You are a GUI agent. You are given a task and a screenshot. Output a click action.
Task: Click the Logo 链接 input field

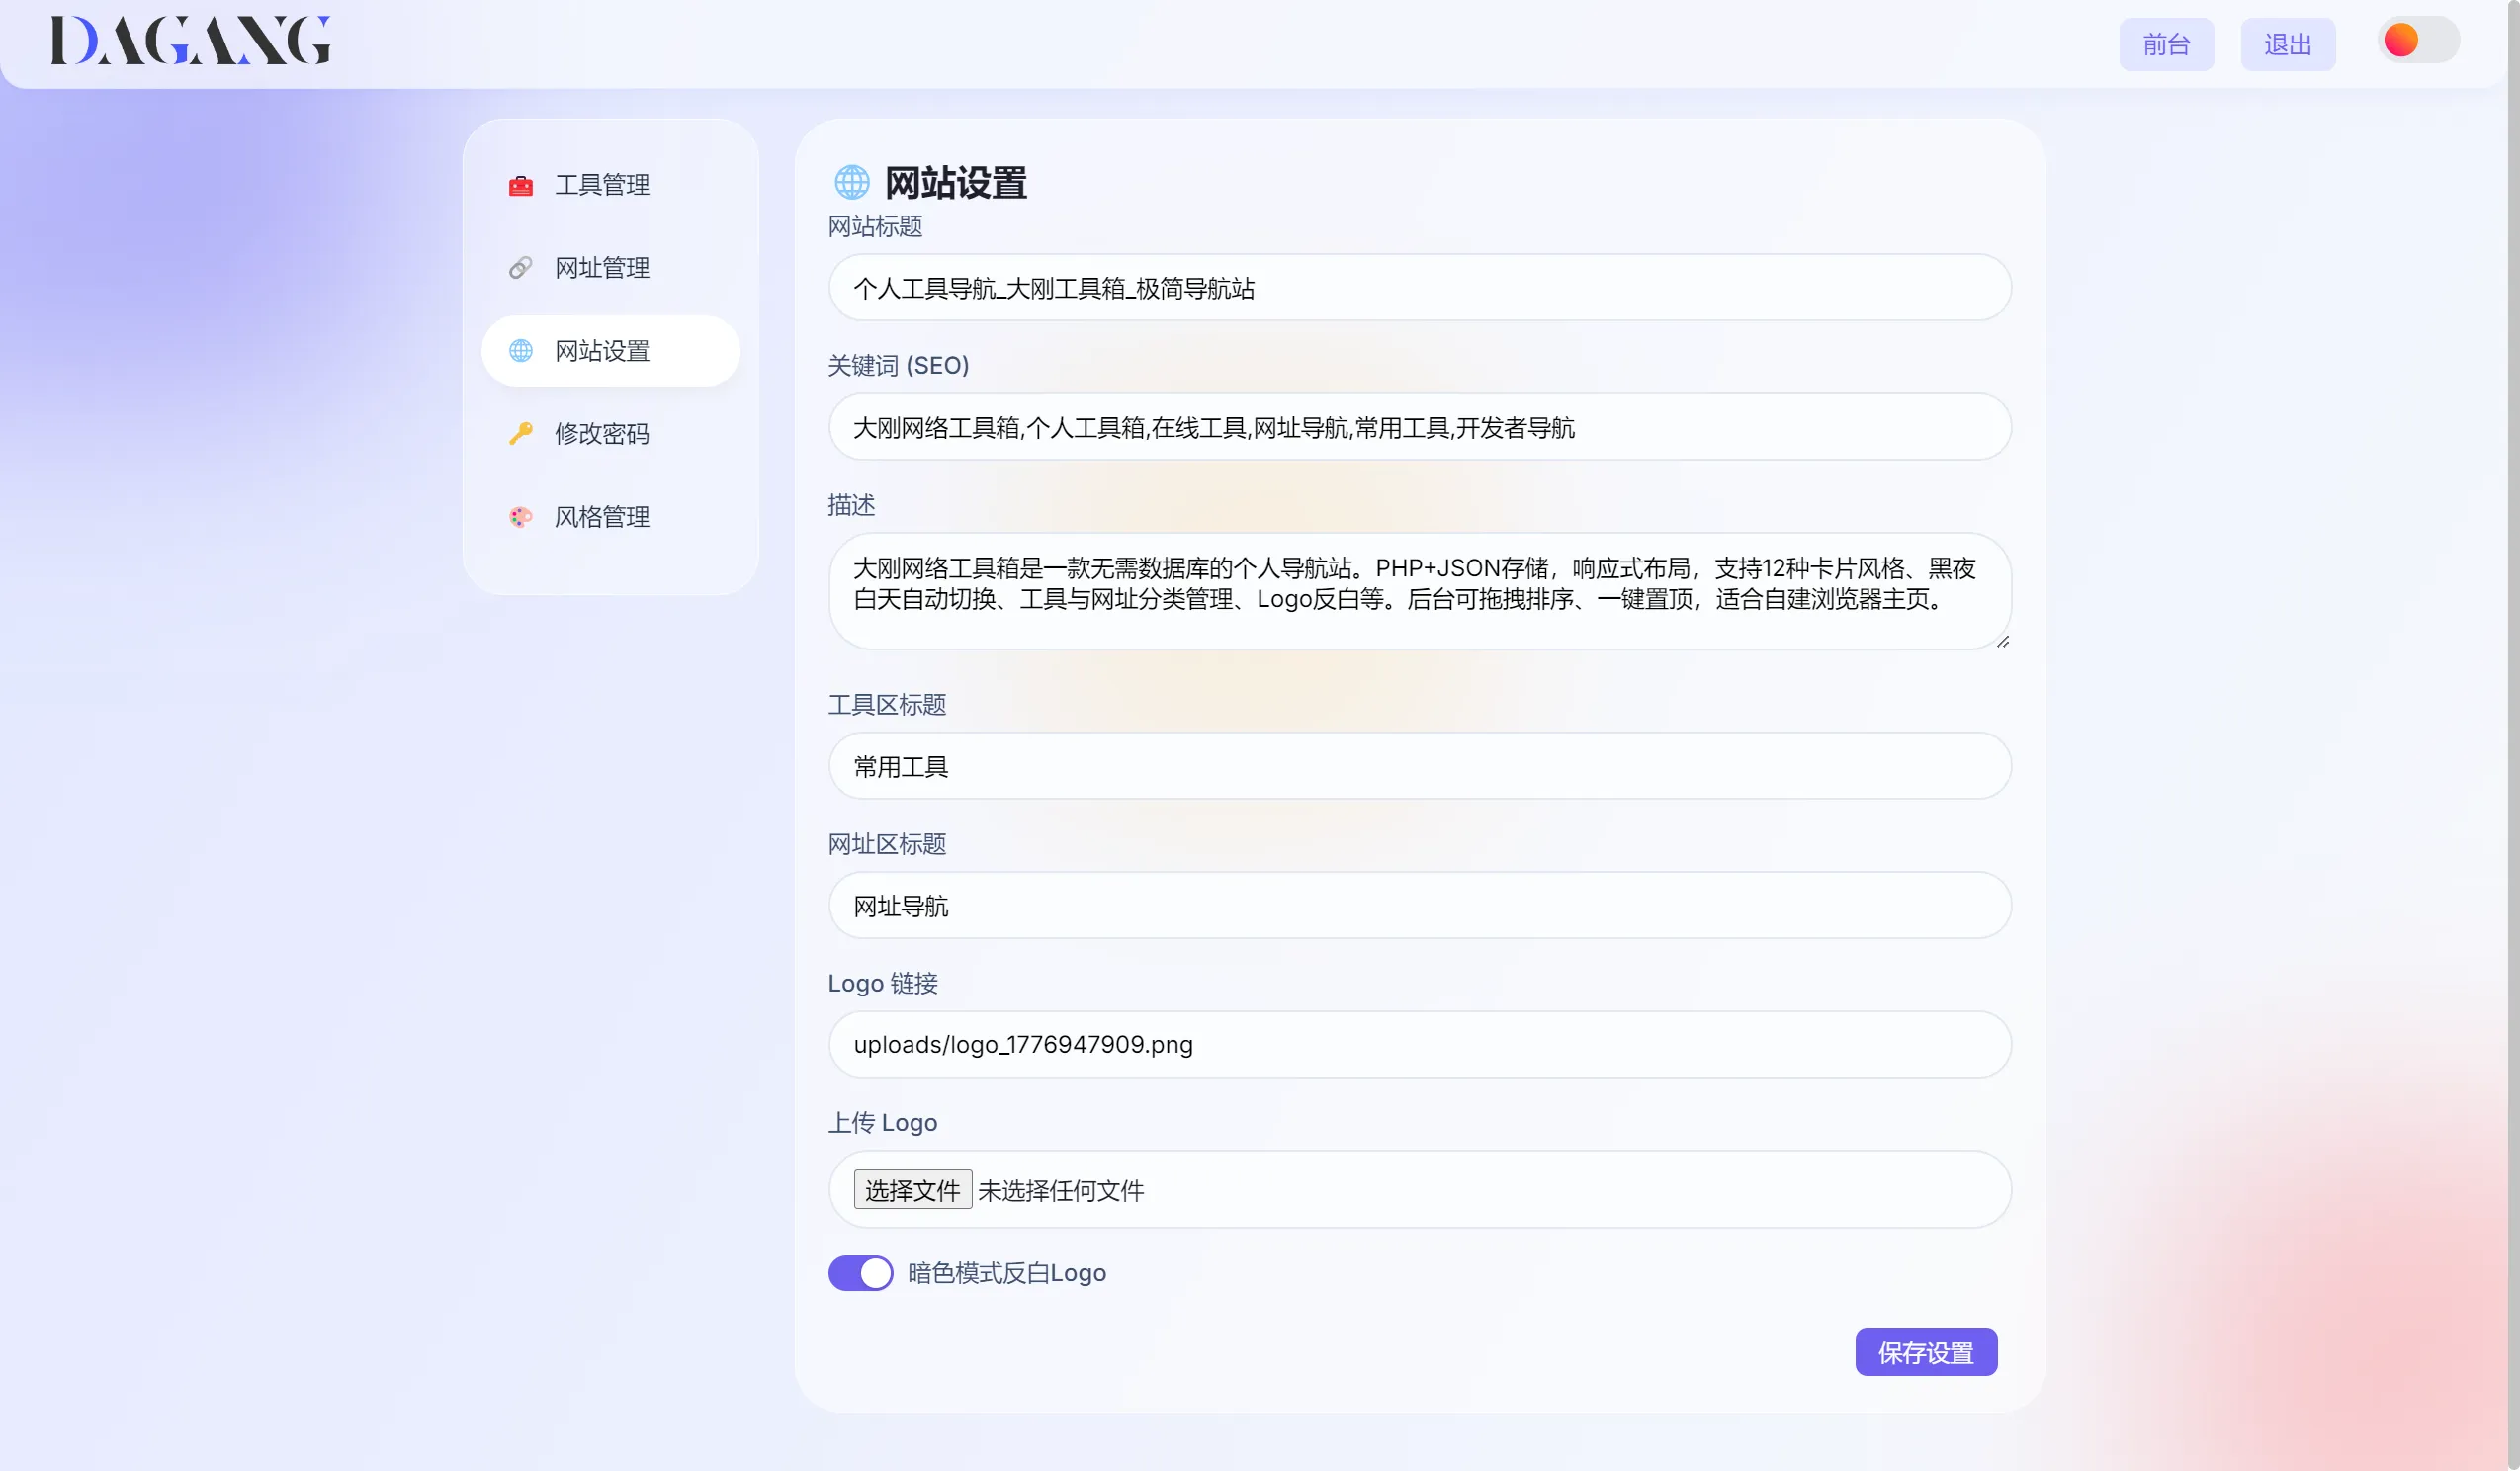click(x=1420, y=1044)
